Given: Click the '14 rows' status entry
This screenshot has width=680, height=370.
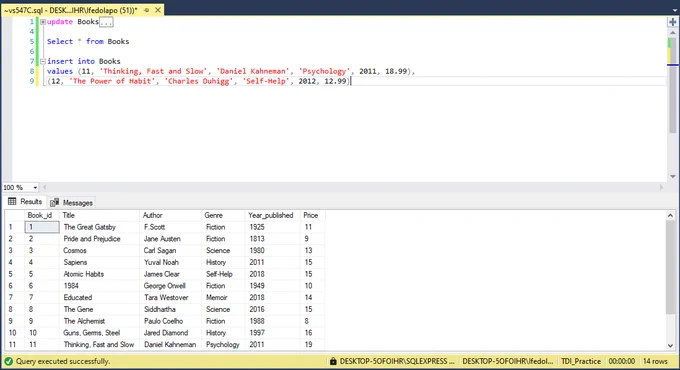Looking at the screenshot, I should tap(655, 361).
